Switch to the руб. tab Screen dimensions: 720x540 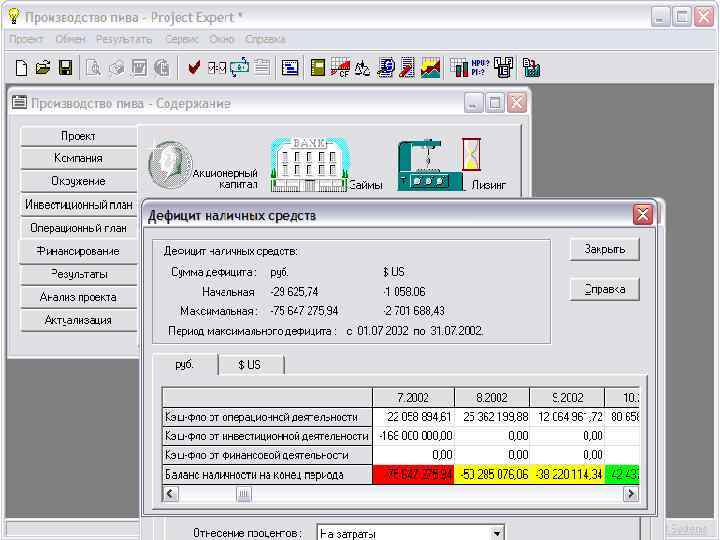pos(185,365)
